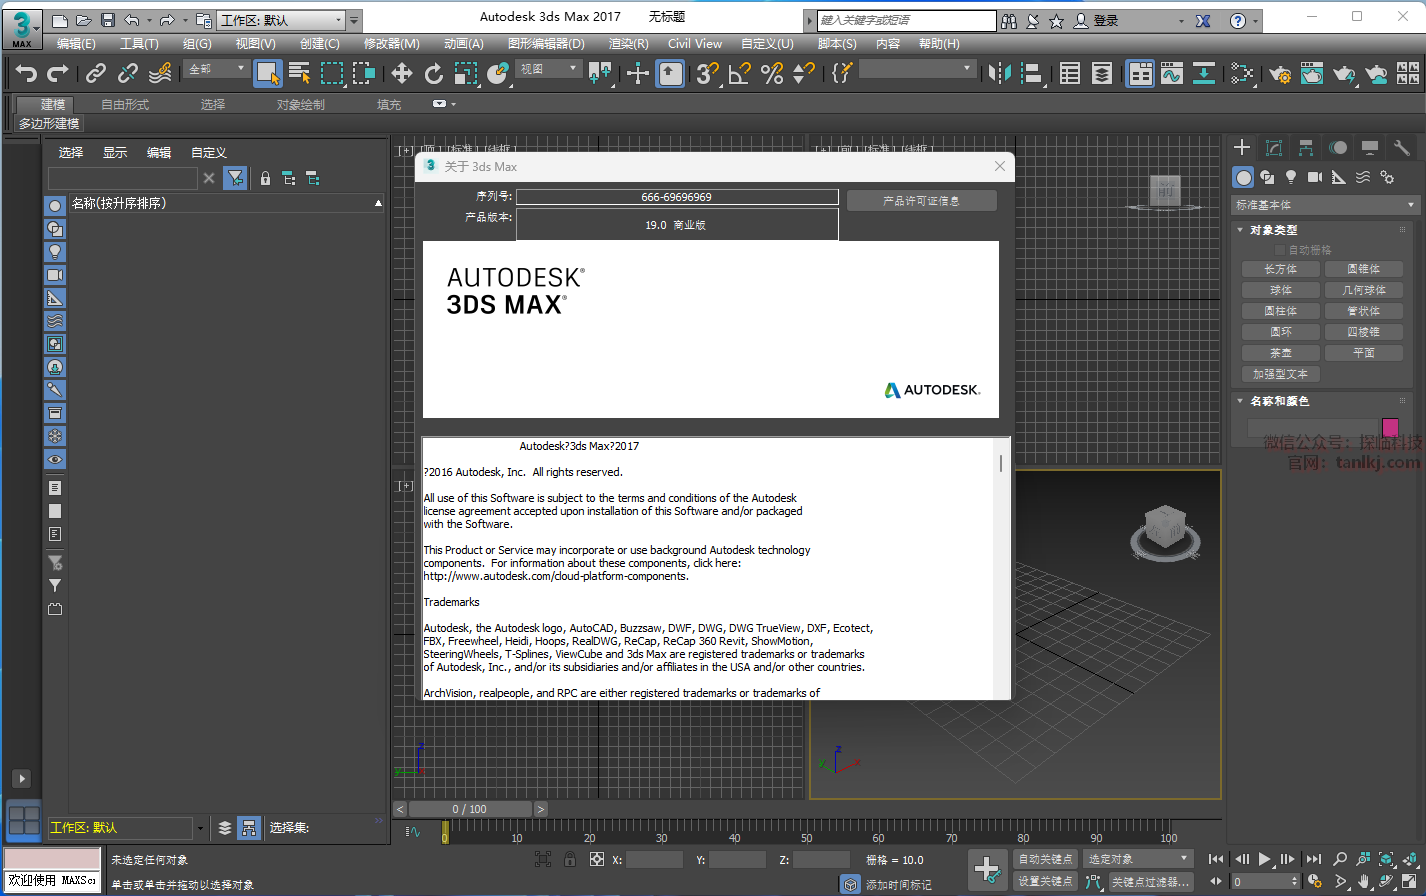This screenshot has height=896, width=1426.
Task: Switch to the Modify panel tab
Action: pyautogui.click(x=1274, y=148)
